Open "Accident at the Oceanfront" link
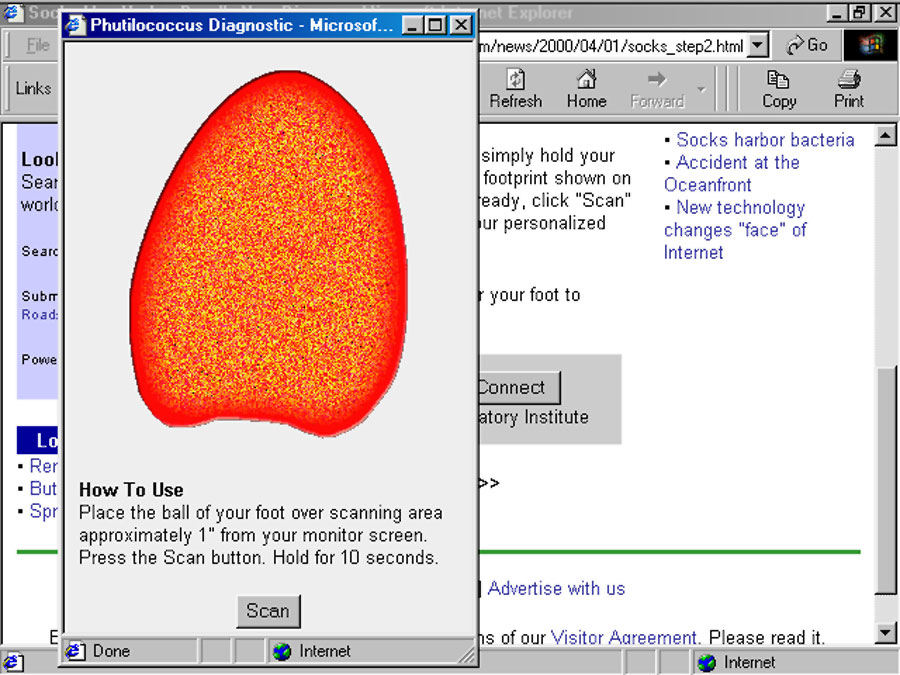 737,163
